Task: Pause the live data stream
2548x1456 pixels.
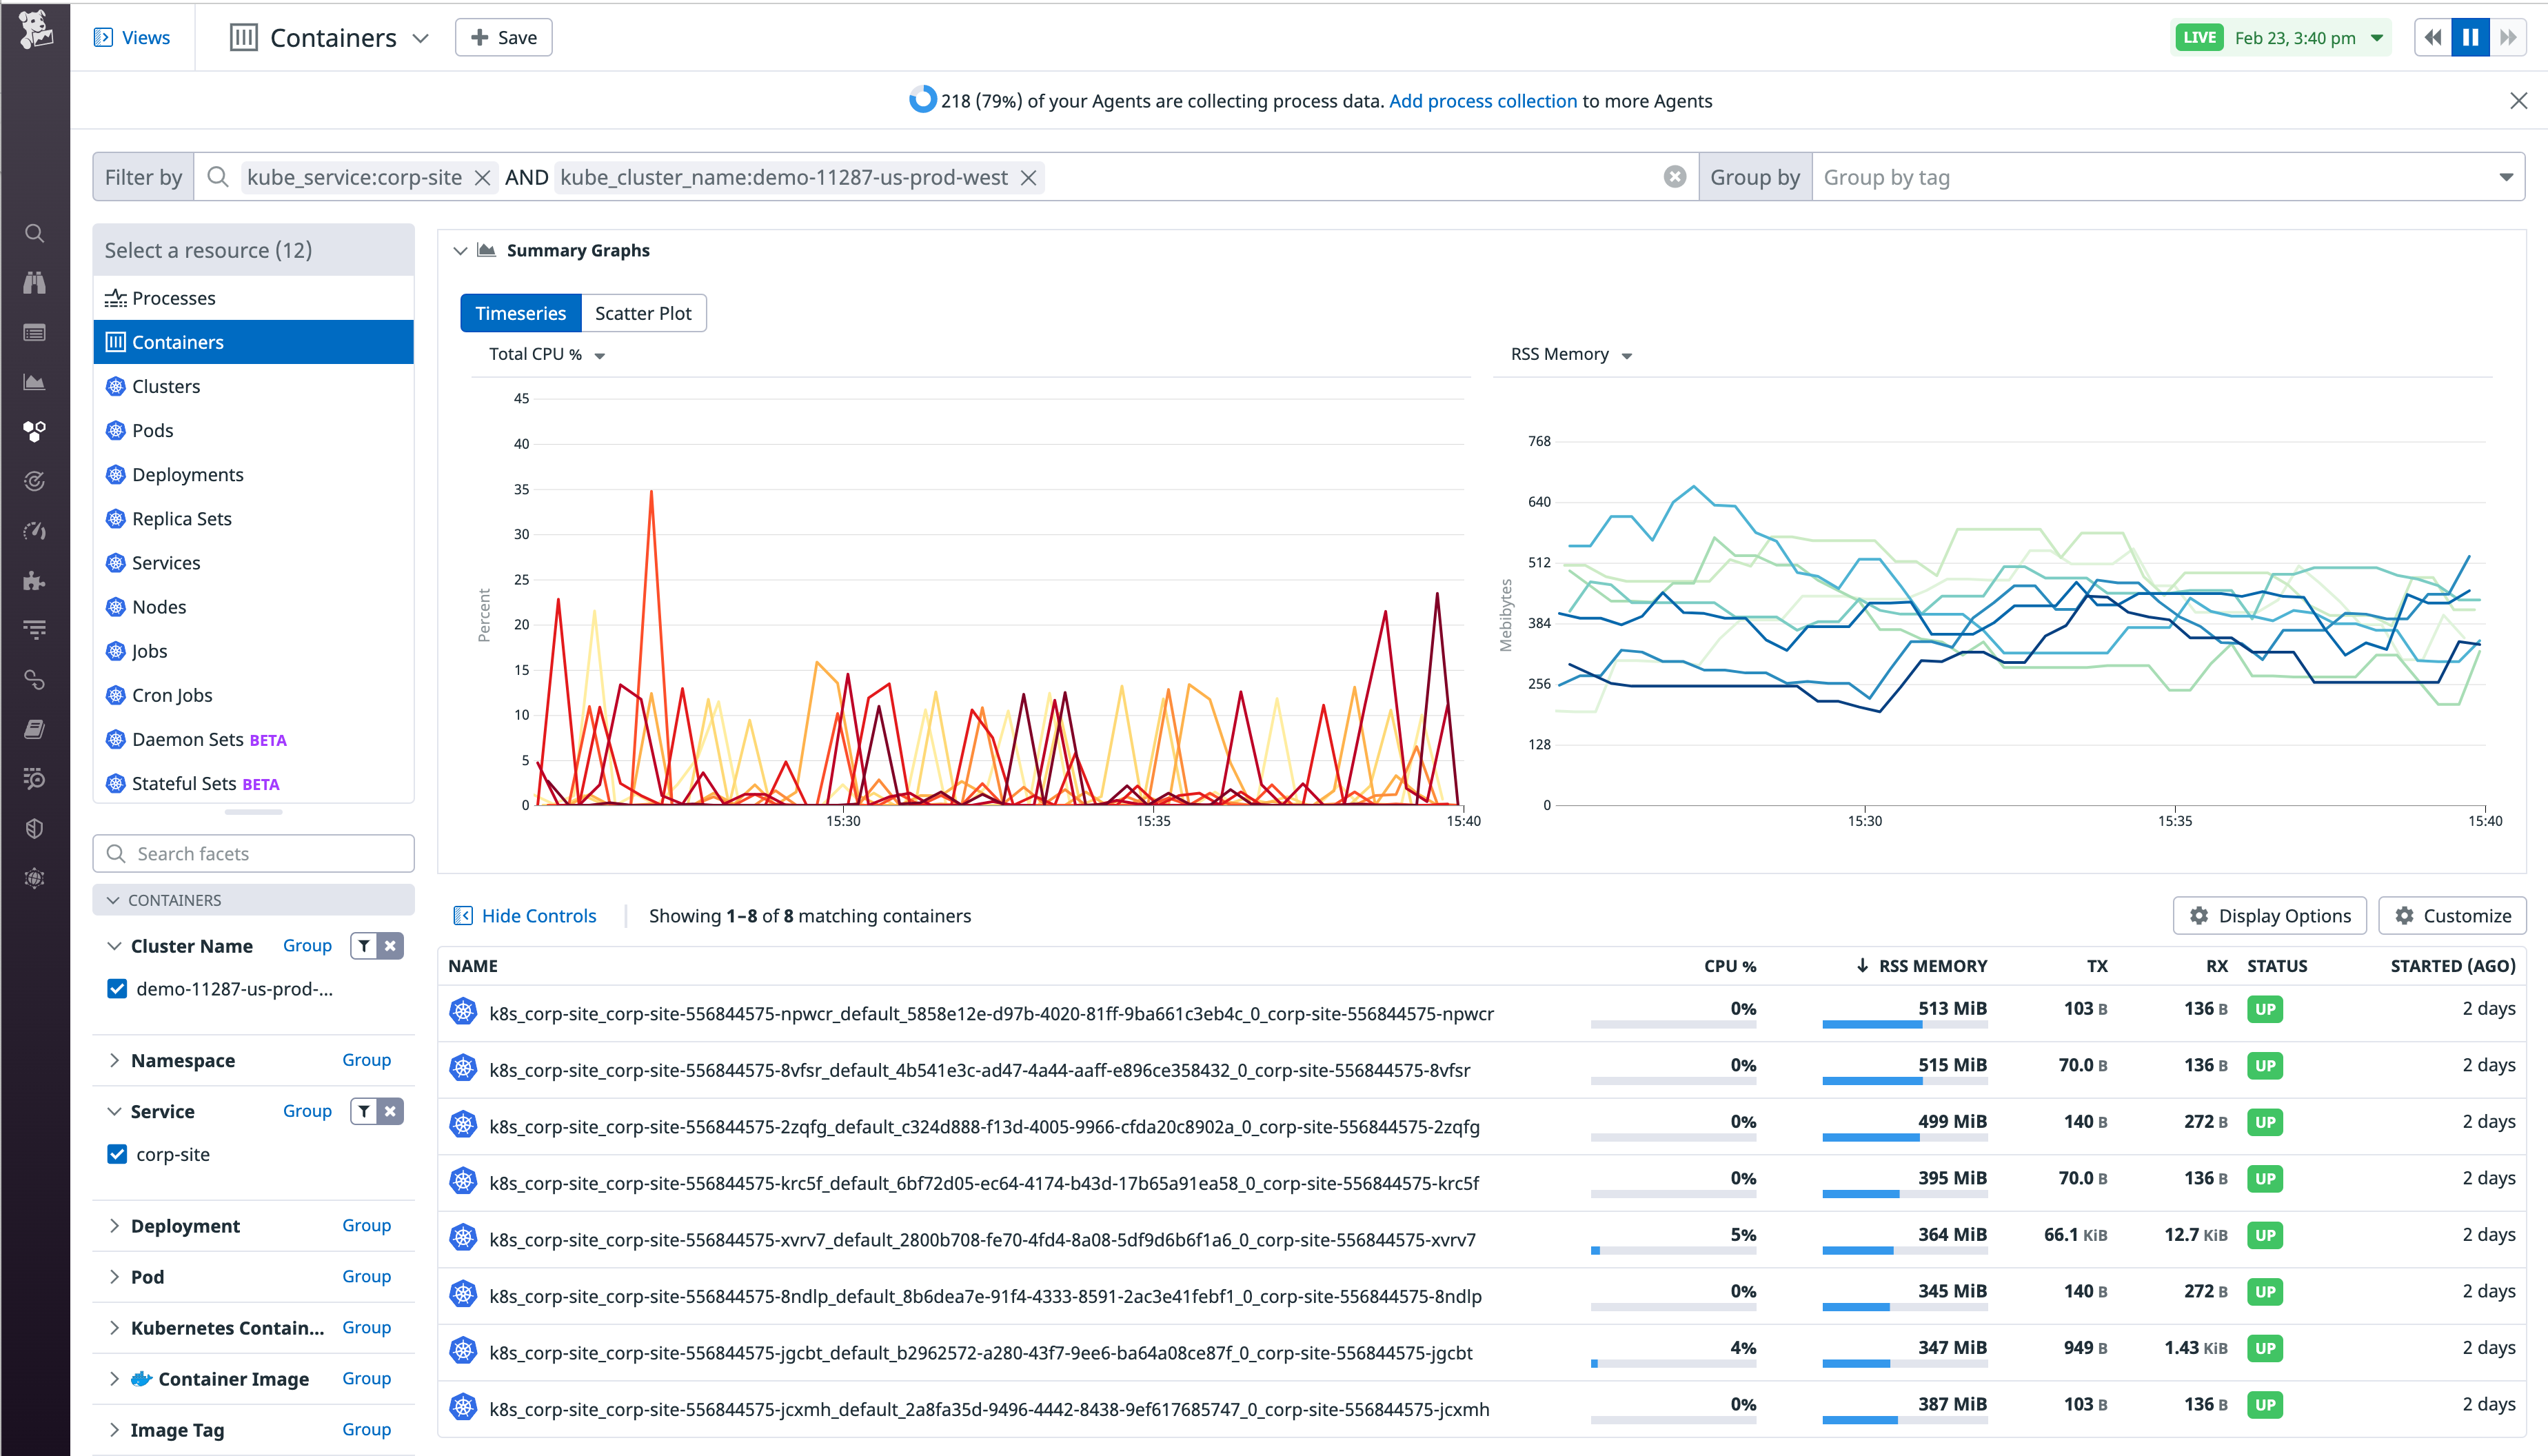Action: pyautogui.click(x=2470, y=38)
